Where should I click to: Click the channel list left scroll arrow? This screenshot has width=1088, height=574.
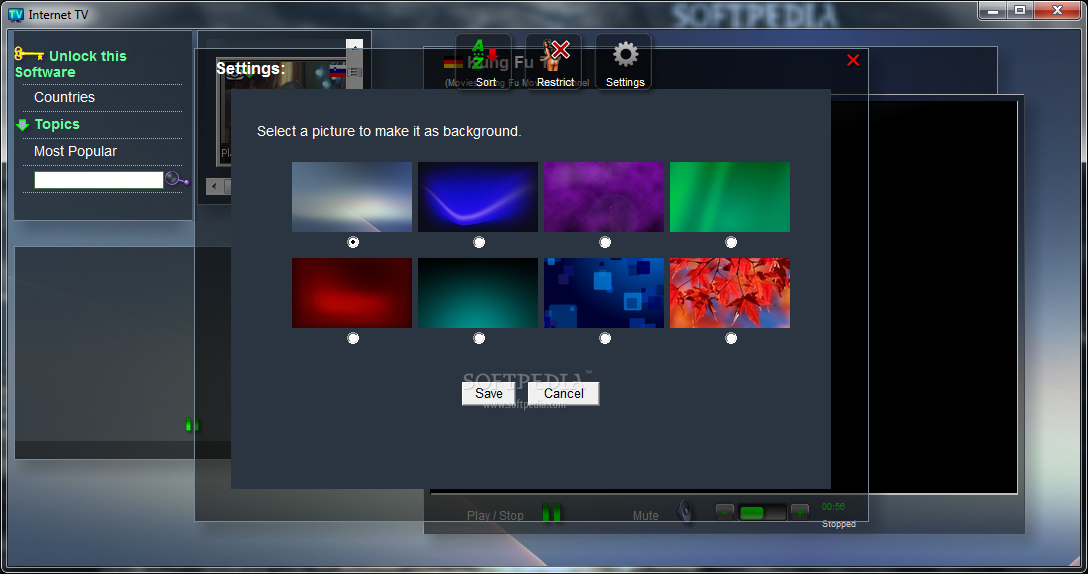point(214,186)
